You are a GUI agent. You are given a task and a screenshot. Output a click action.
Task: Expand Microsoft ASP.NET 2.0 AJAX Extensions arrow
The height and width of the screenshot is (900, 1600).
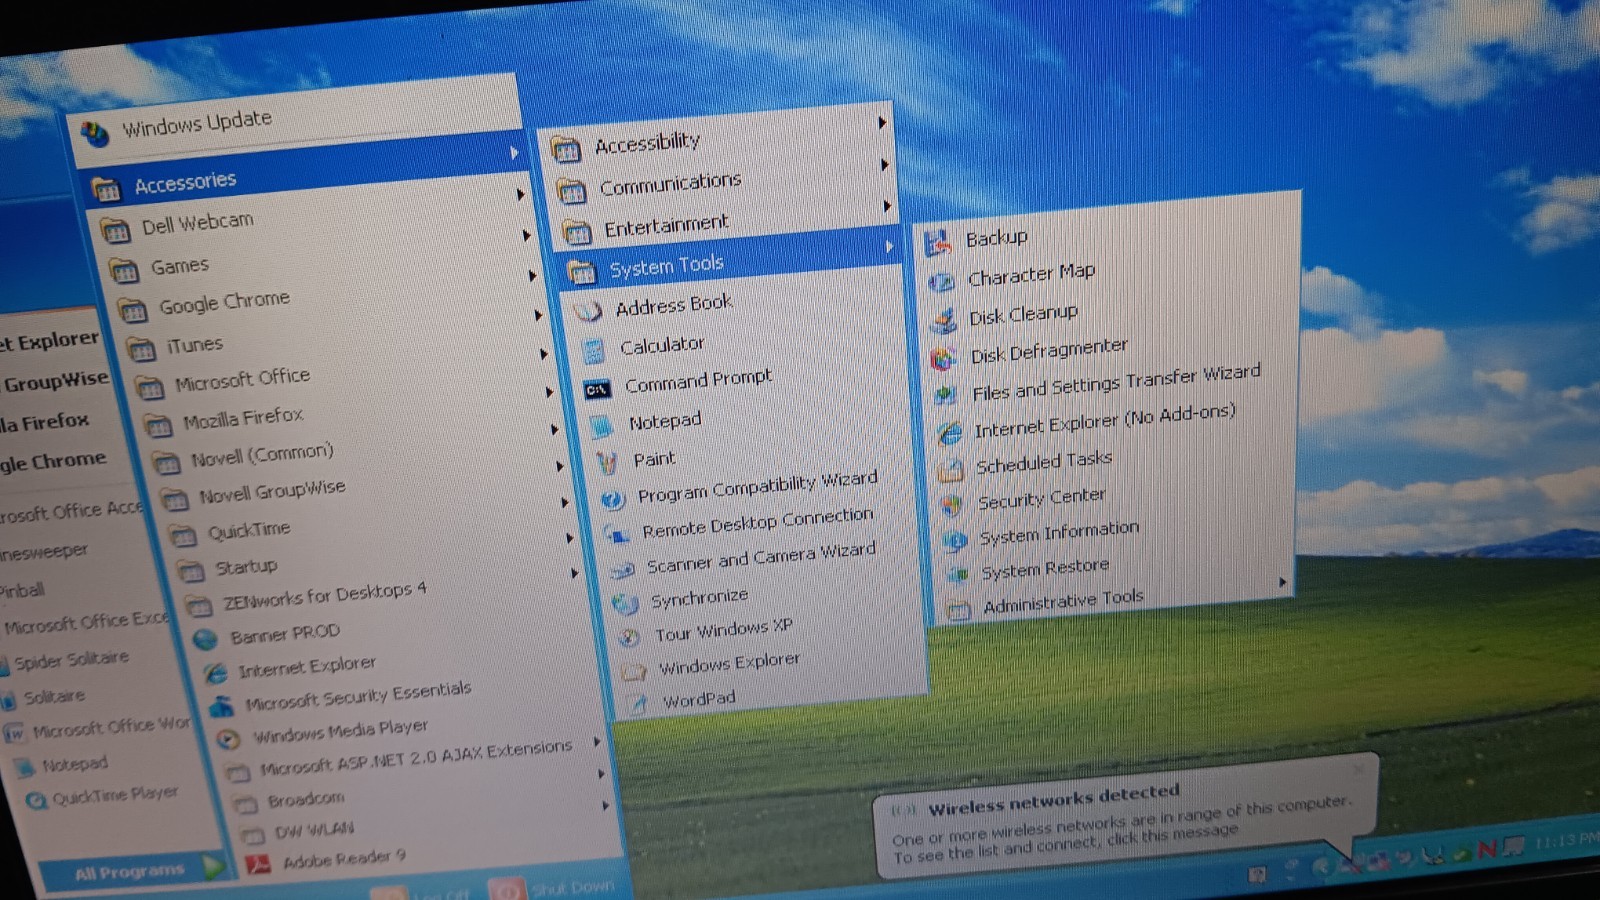click(597, 741)
